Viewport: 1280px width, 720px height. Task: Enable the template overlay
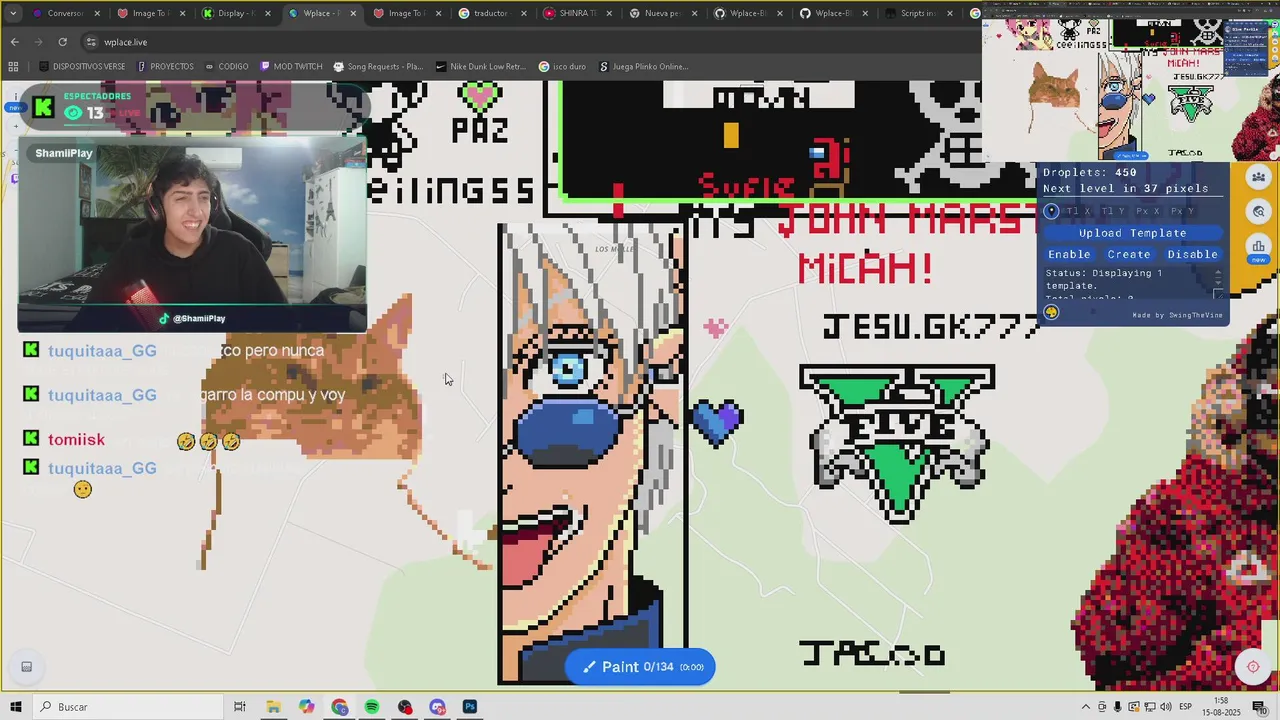(1069, 254)
